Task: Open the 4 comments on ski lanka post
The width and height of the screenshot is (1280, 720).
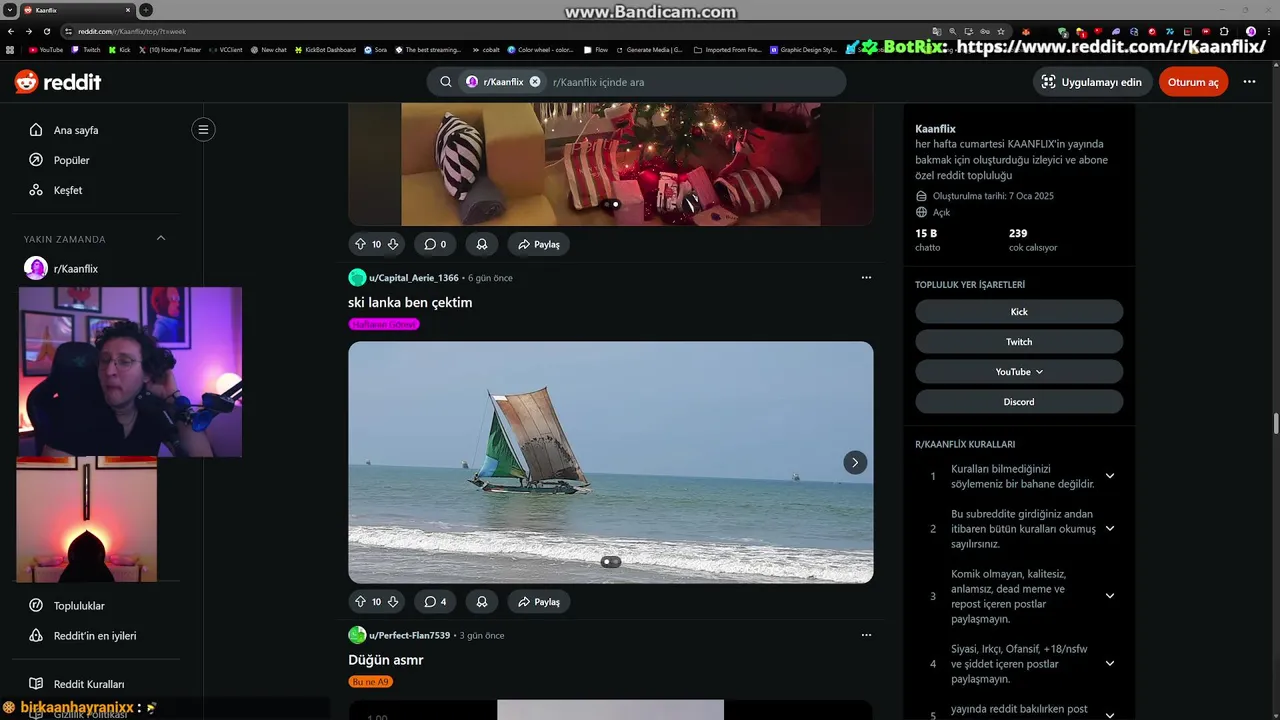Action: 435,602
